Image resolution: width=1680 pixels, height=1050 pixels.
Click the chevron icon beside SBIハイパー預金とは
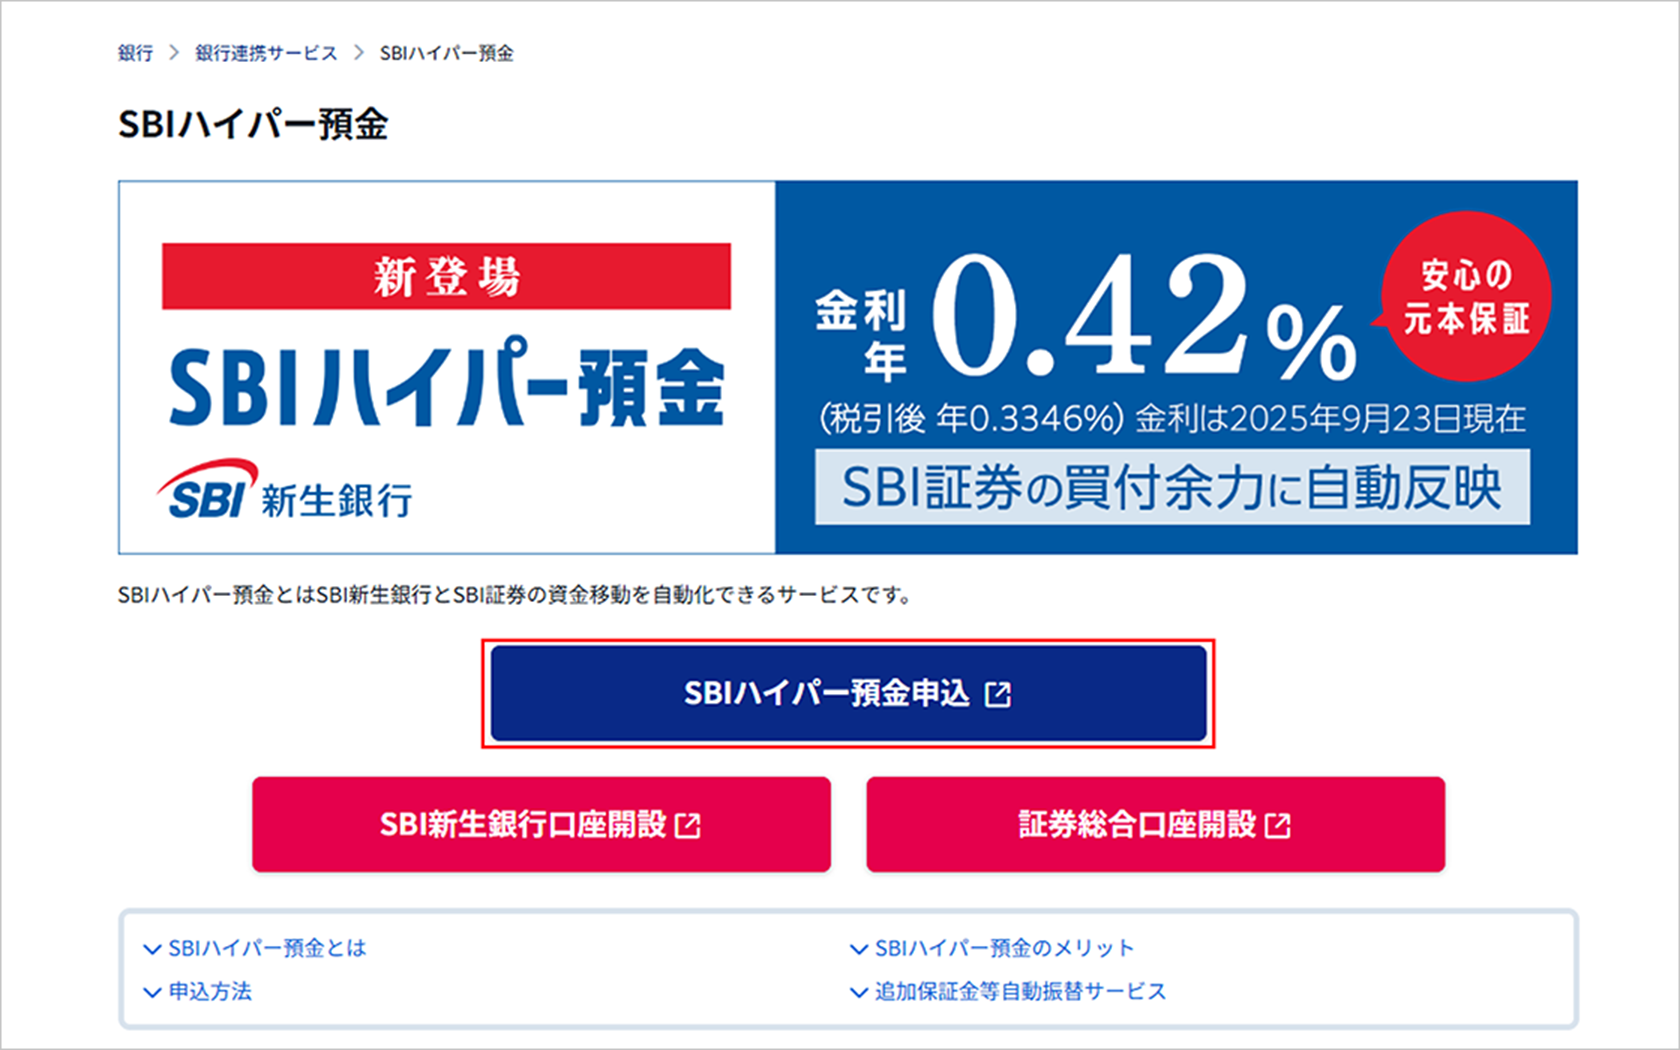click(152, 949)
